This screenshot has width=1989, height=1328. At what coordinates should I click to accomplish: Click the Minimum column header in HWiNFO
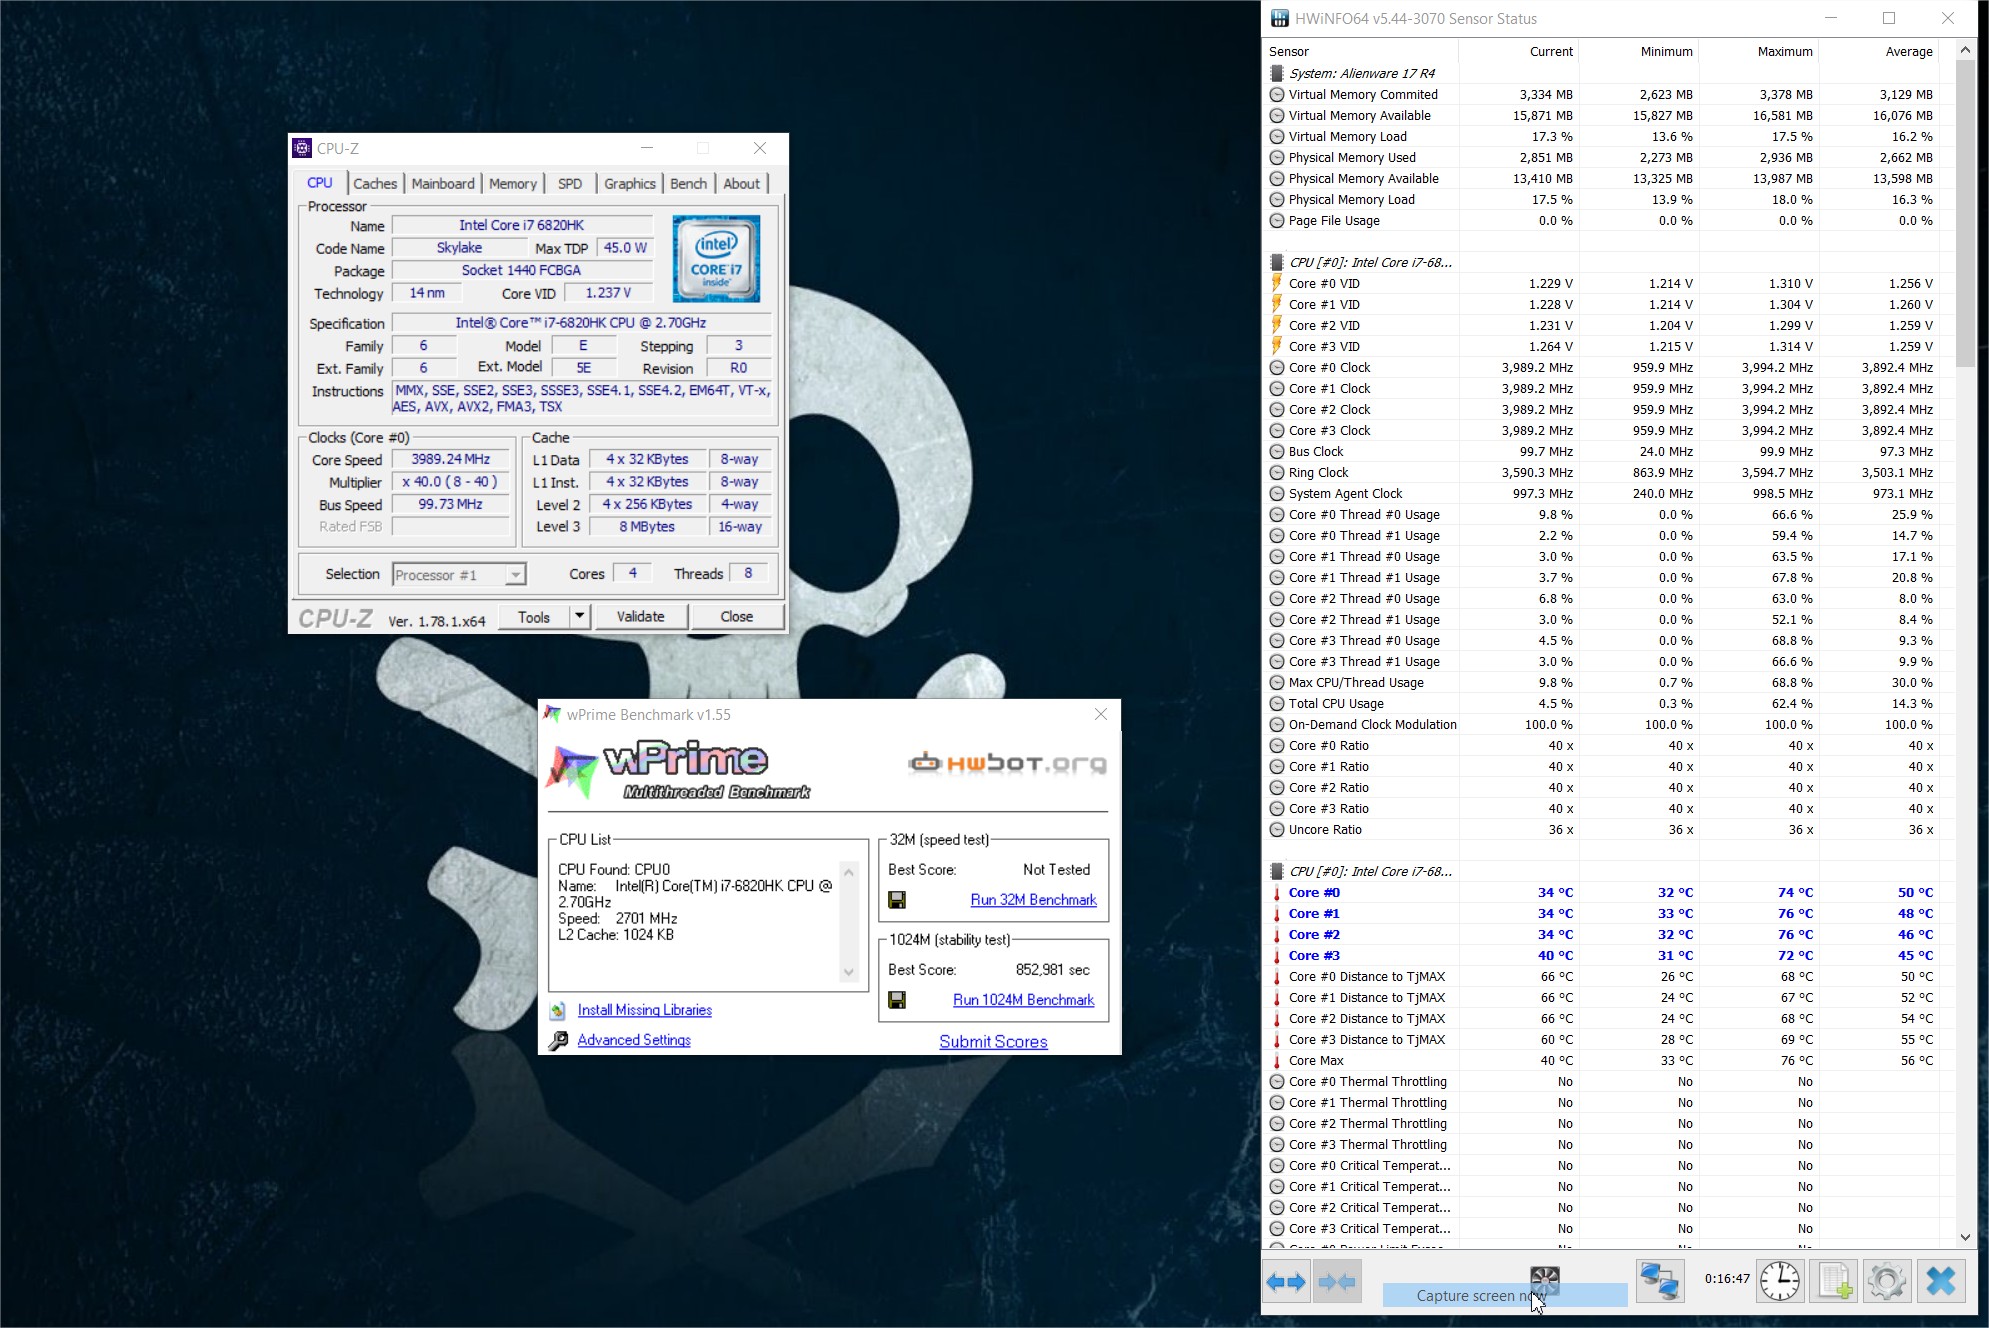pyautogui.click(x=1638, y=52)
